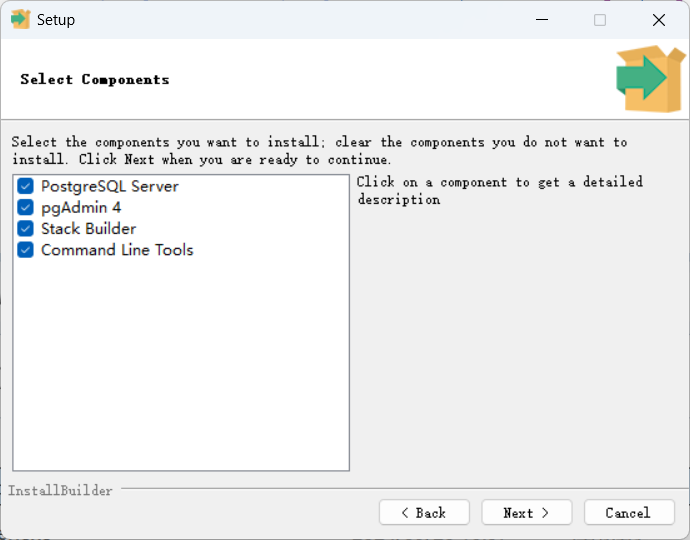The height and width of the screenshot is (540, 690).
Task: Untick the pgAdmin 4 checkbox
Action: (26, 208)
